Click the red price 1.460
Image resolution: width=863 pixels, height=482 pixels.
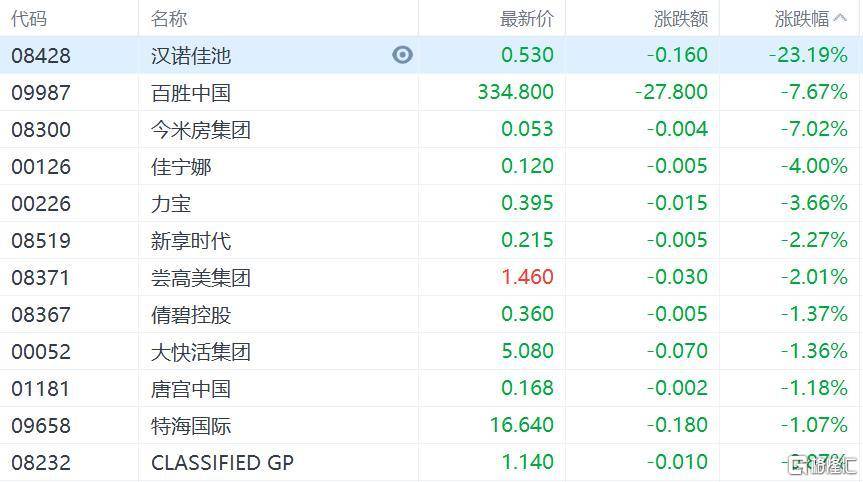pyautogui.click(x=526, y=277)
